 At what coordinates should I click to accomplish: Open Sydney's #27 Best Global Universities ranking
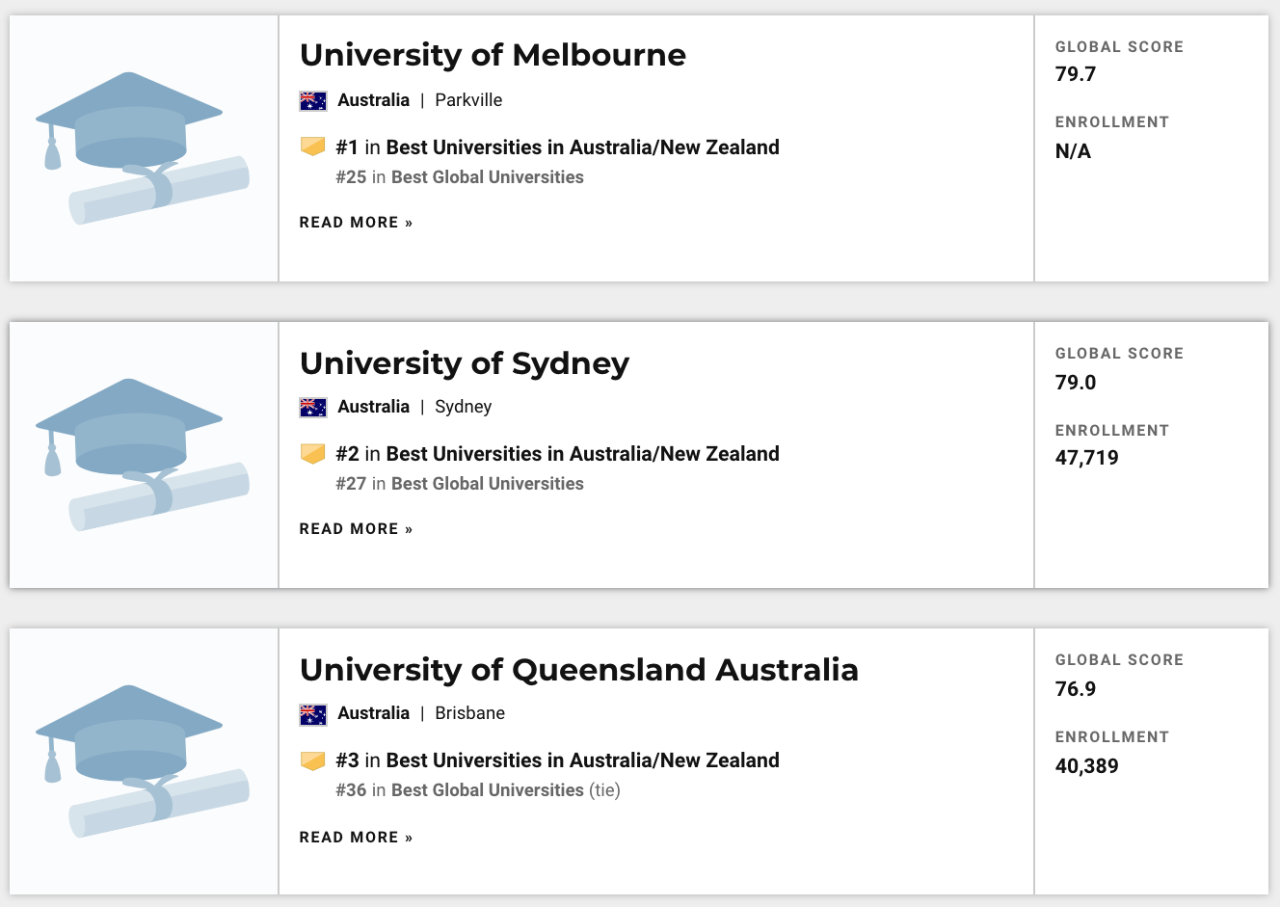coord(486,484)
